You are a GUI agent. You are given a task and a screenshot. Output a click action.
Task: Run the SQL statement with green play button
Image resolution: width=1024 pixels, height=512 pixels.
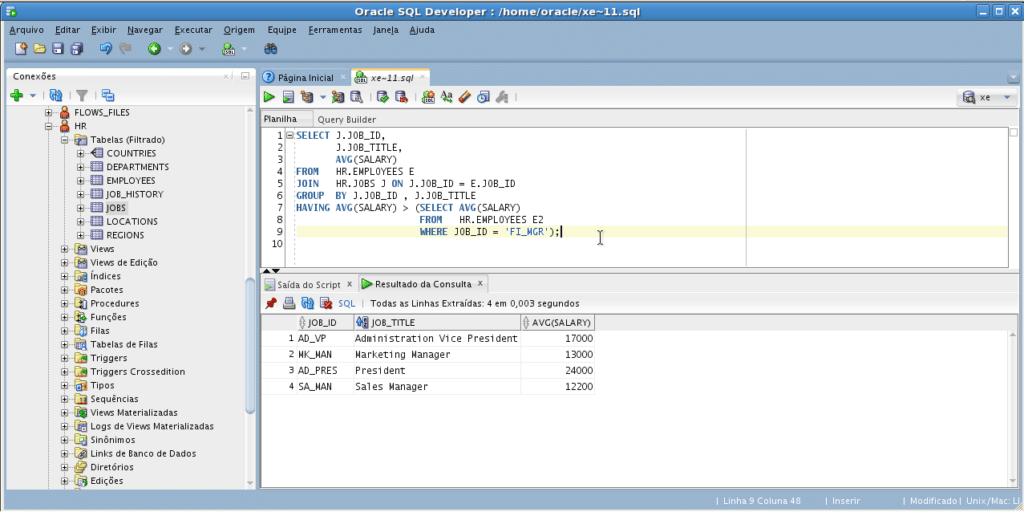tap(269, 97)
